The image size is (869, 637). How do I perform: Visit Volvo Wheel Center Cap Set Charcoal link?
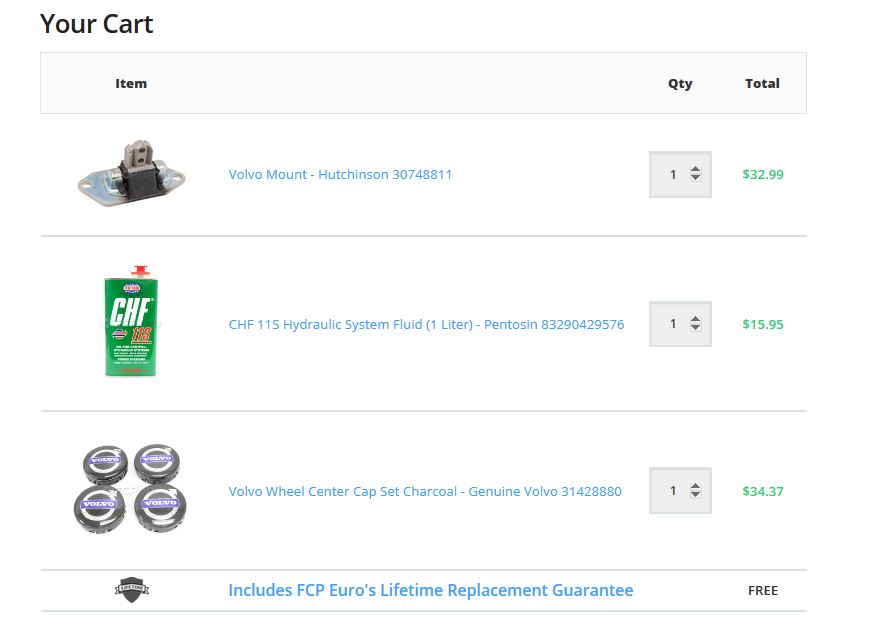coord(425,491)
